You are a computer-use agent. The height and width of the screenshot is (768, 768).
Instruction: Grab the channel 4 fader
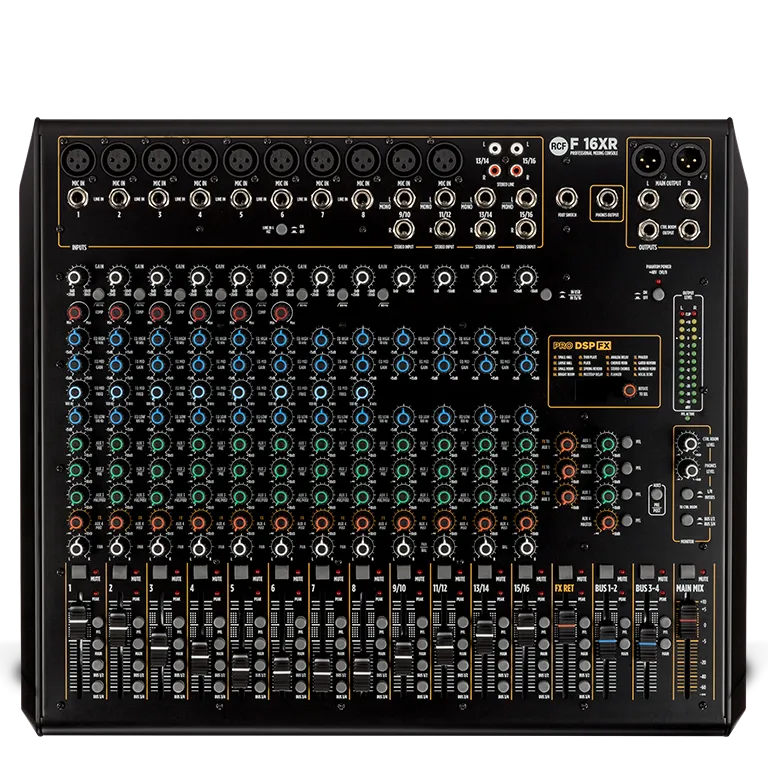pyautogui.click(x=199, y=658)
